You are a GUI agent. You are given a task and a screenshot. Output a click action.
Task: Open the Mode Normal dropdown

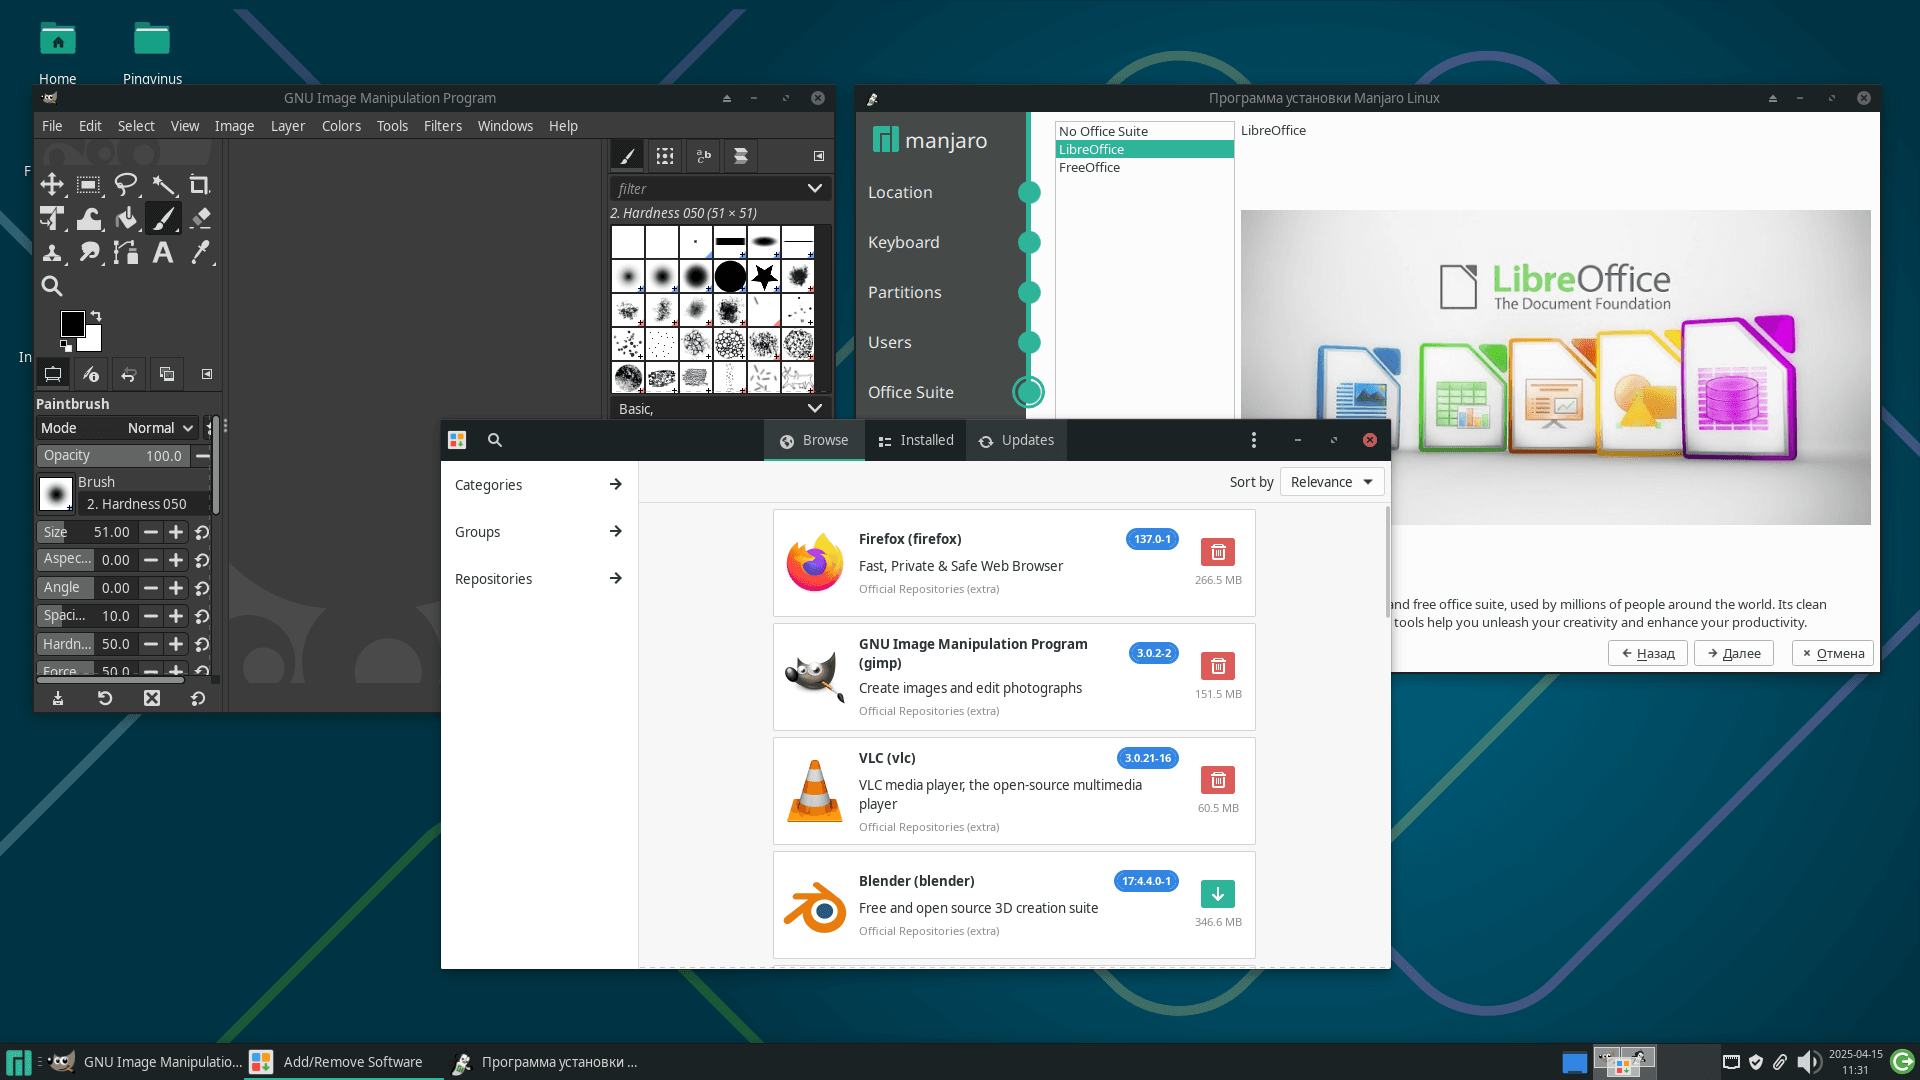(116, 428)
